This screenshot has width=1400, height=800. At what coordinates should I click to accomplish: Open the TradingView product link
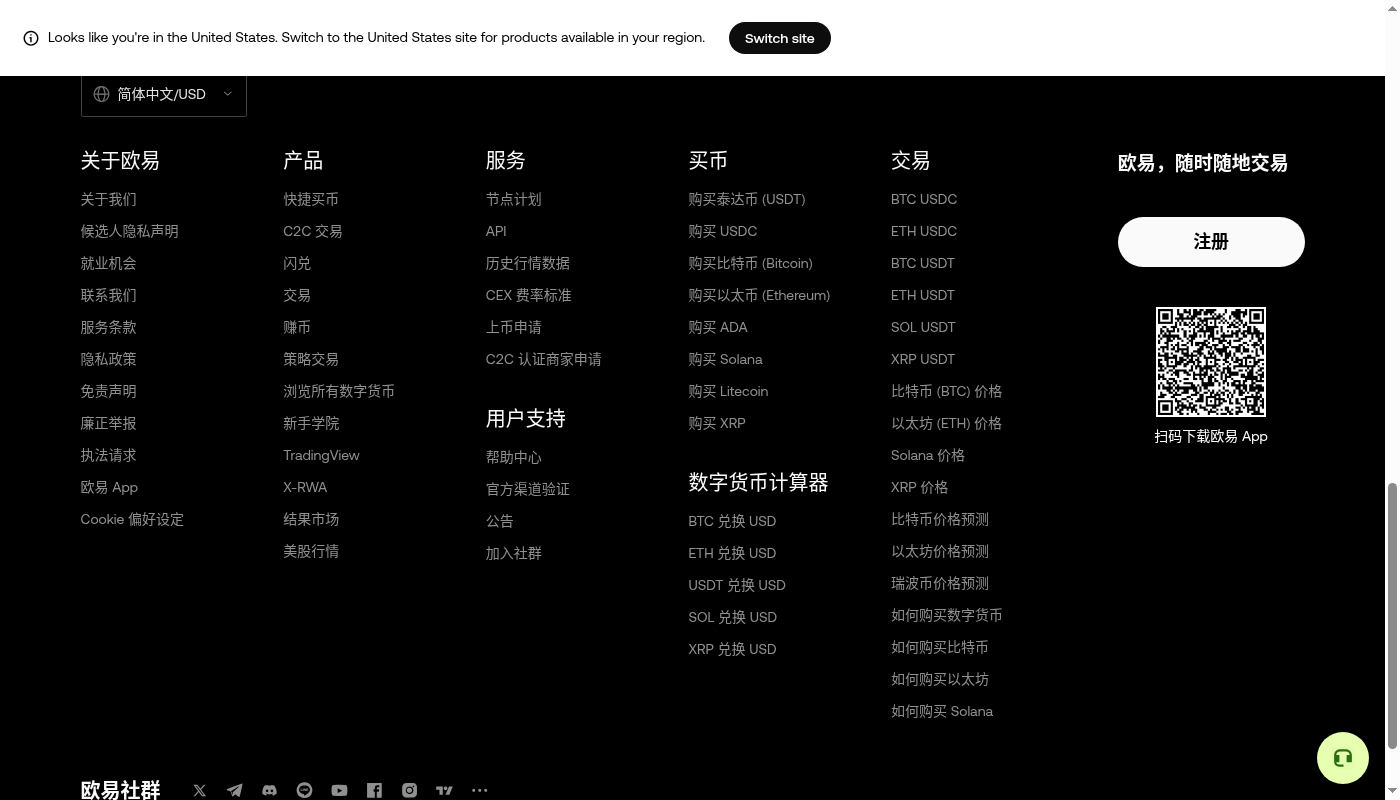pyautogui.click(x=321, y=455)
